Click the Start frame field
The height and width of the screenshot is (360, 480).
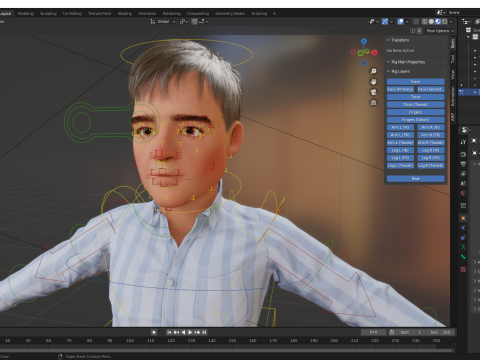[411, 332]
